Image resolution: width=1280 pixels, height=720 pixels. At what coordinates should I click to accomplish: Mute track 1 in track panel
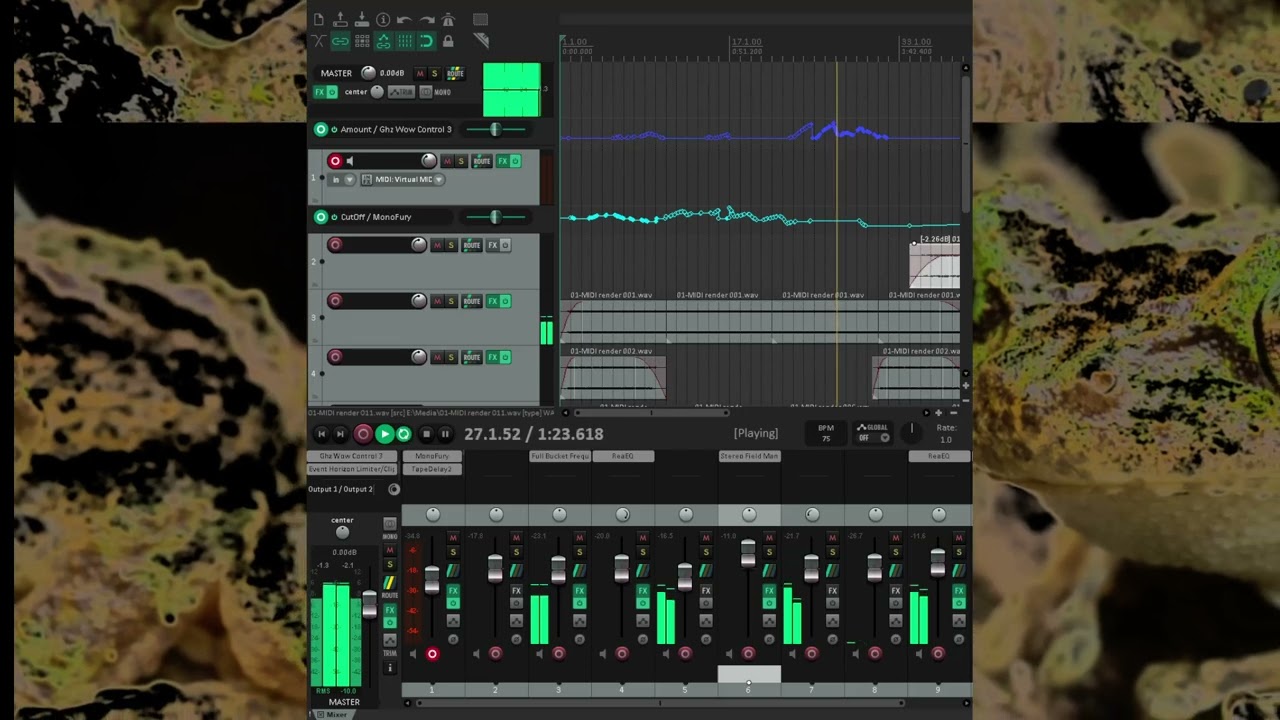pos(447,161)
